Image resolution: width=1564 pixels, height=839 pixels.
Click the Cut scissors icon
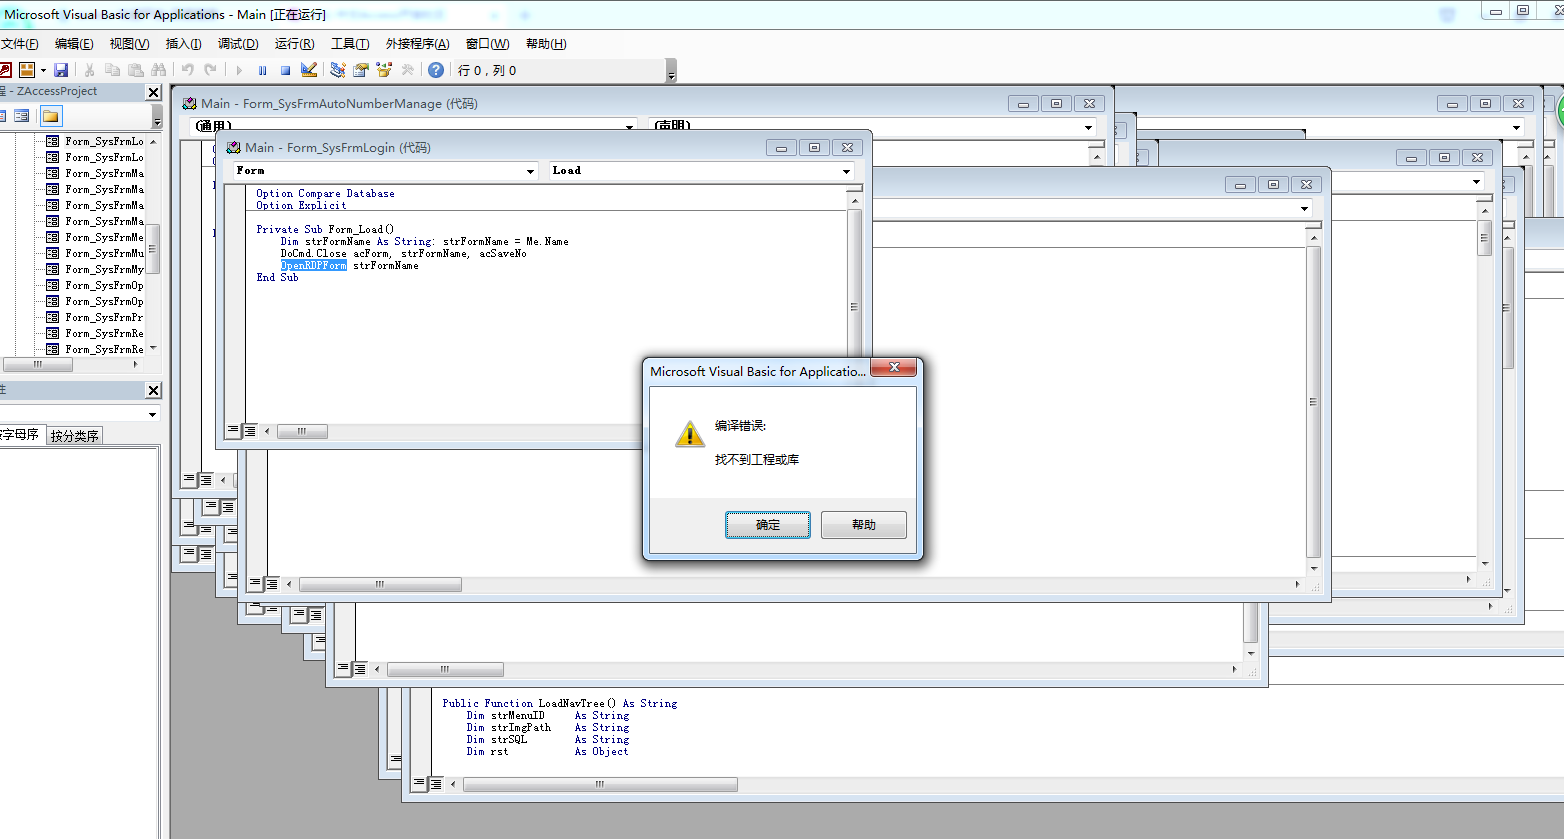click(89, 70)
